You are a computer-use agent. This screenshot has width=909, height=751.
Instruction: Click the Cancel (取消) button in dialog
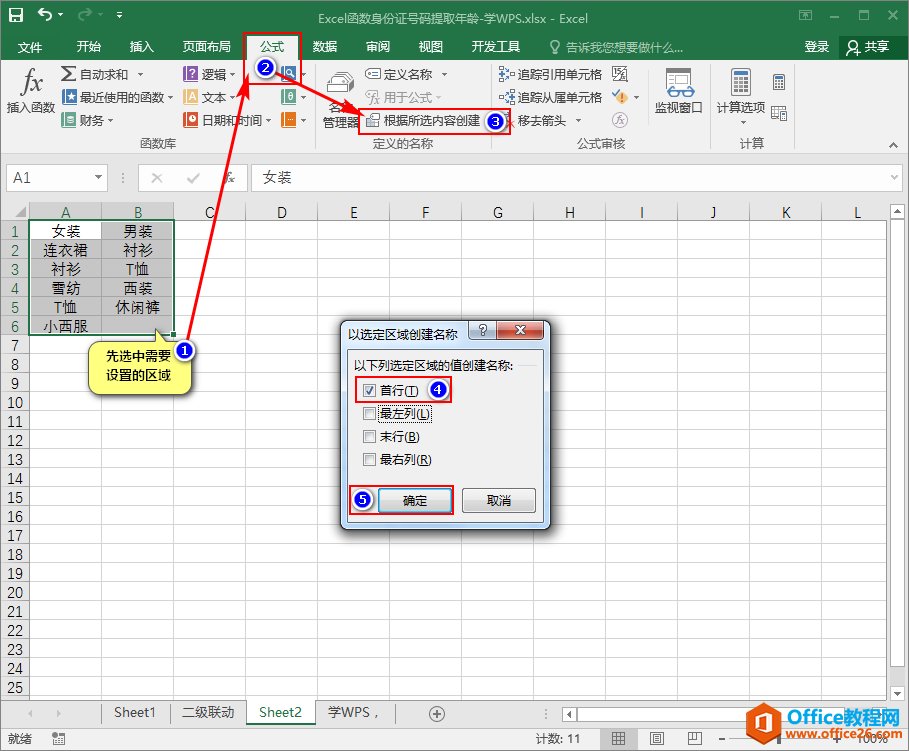pyautogui.click(x=499, y=501)
